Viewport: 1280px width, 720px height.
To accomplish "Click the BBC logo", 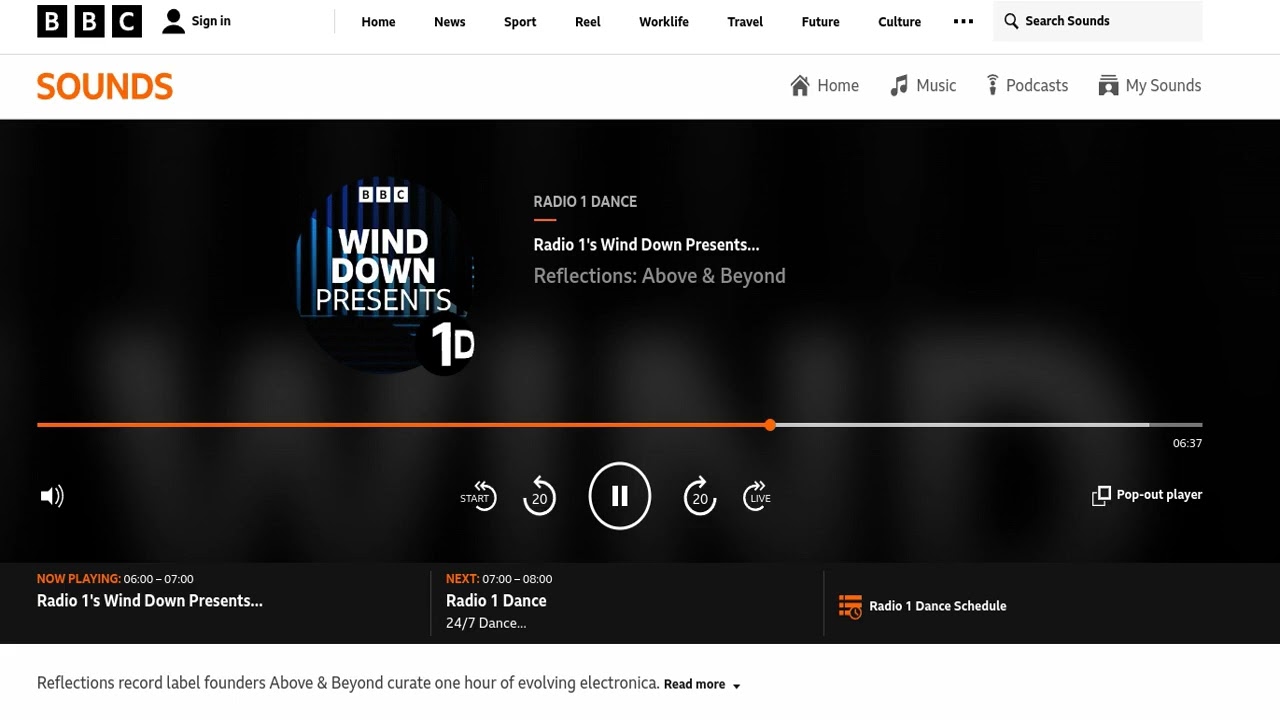I will [89, 21].
